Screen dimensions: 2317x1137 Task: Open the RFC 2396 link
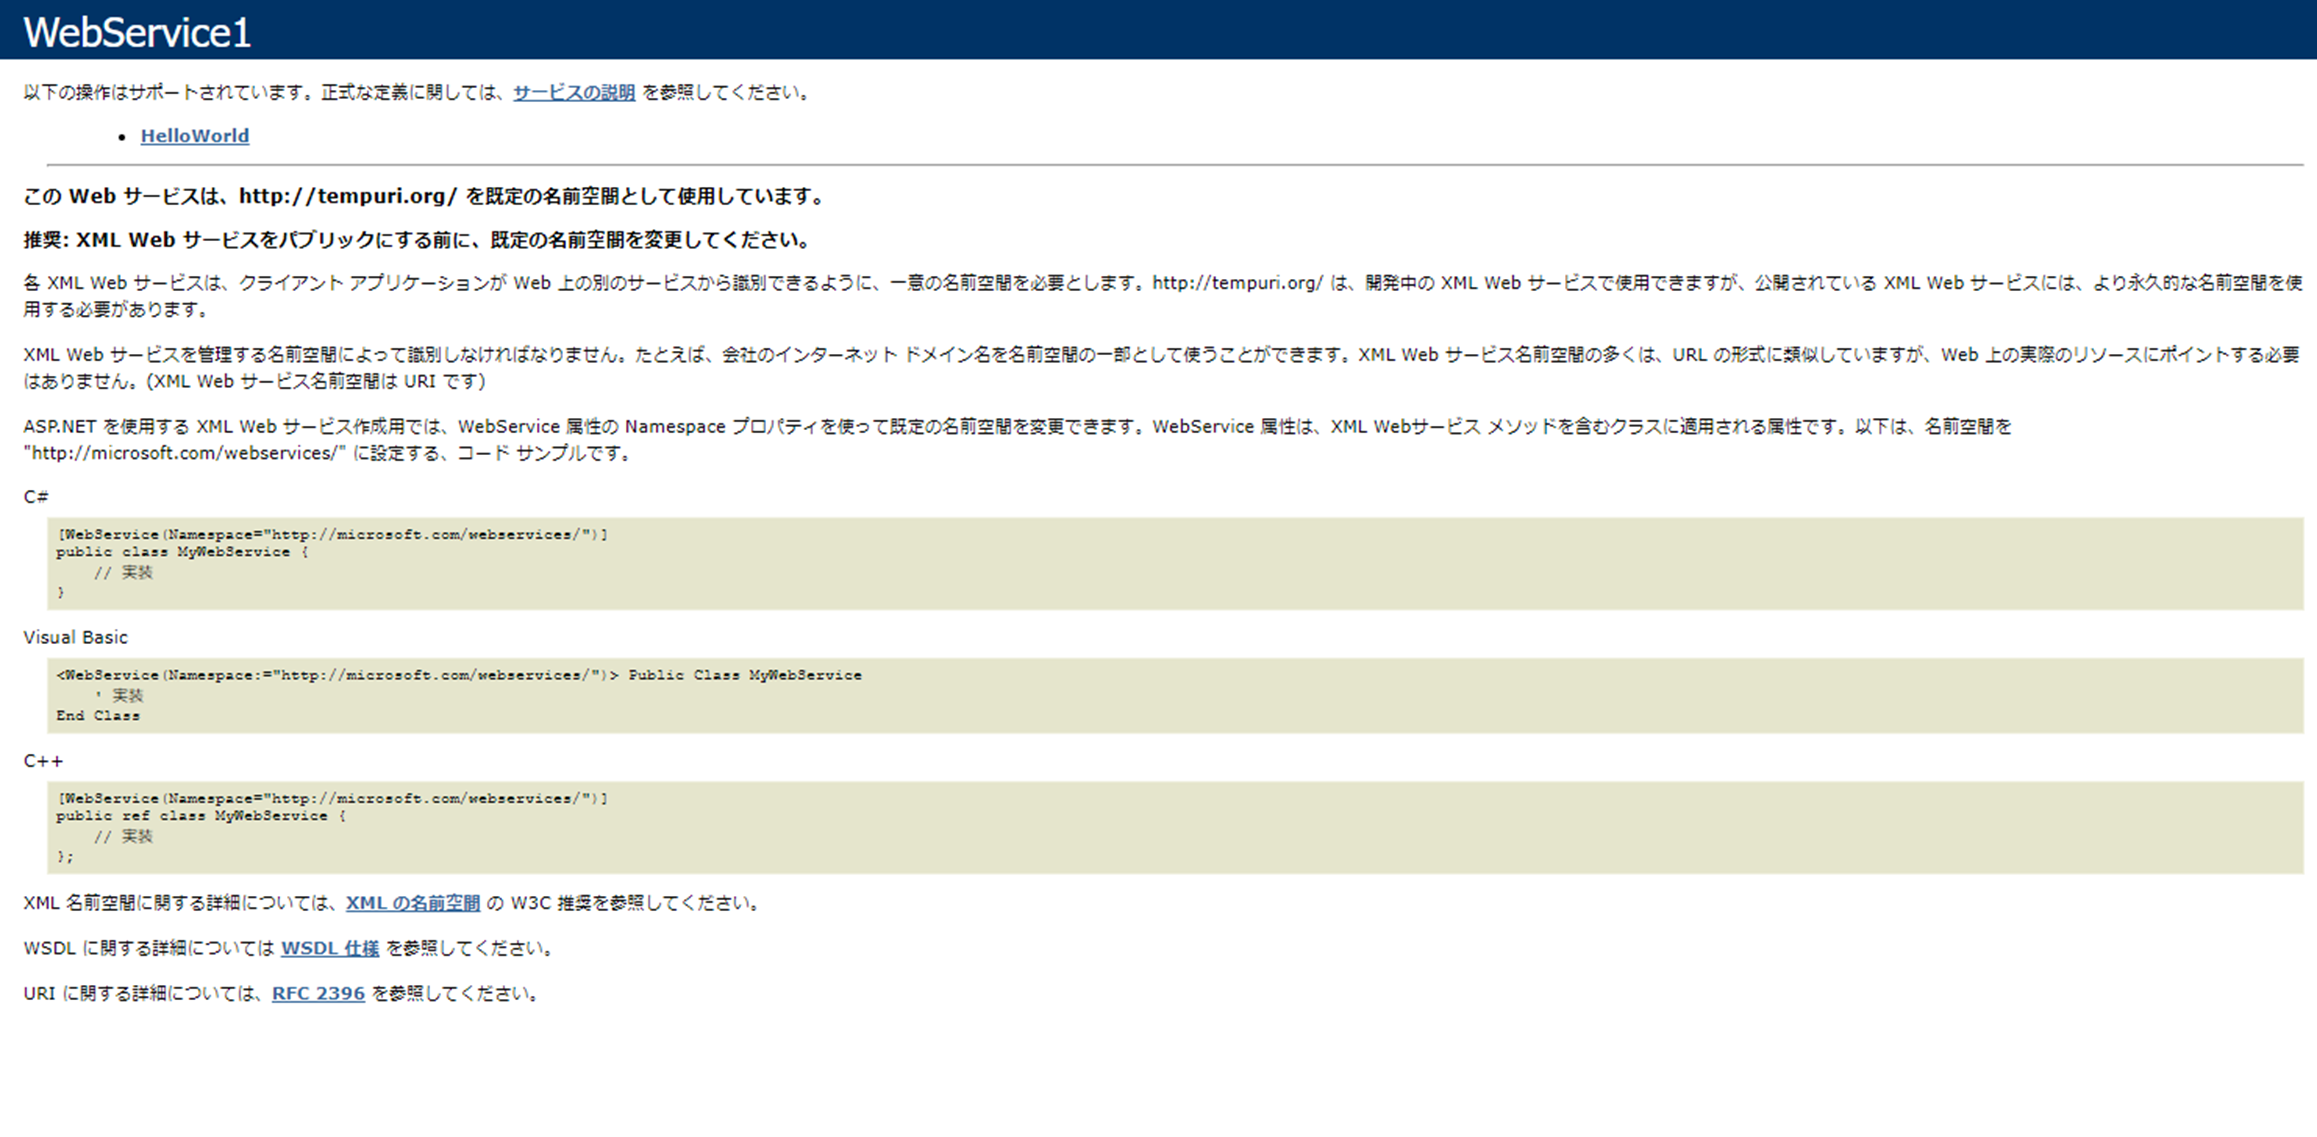(x=318, y=993)
